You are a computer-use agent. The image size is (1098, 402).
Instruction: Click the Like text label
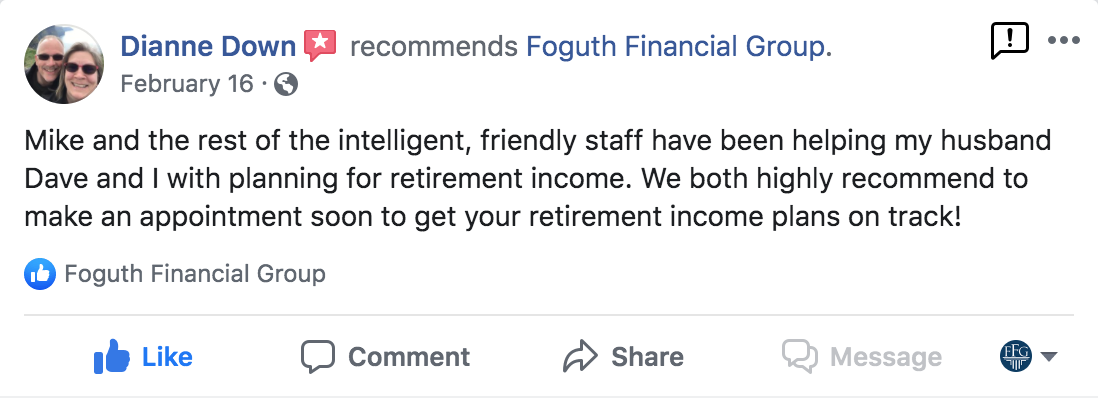(x=167, y=357)
